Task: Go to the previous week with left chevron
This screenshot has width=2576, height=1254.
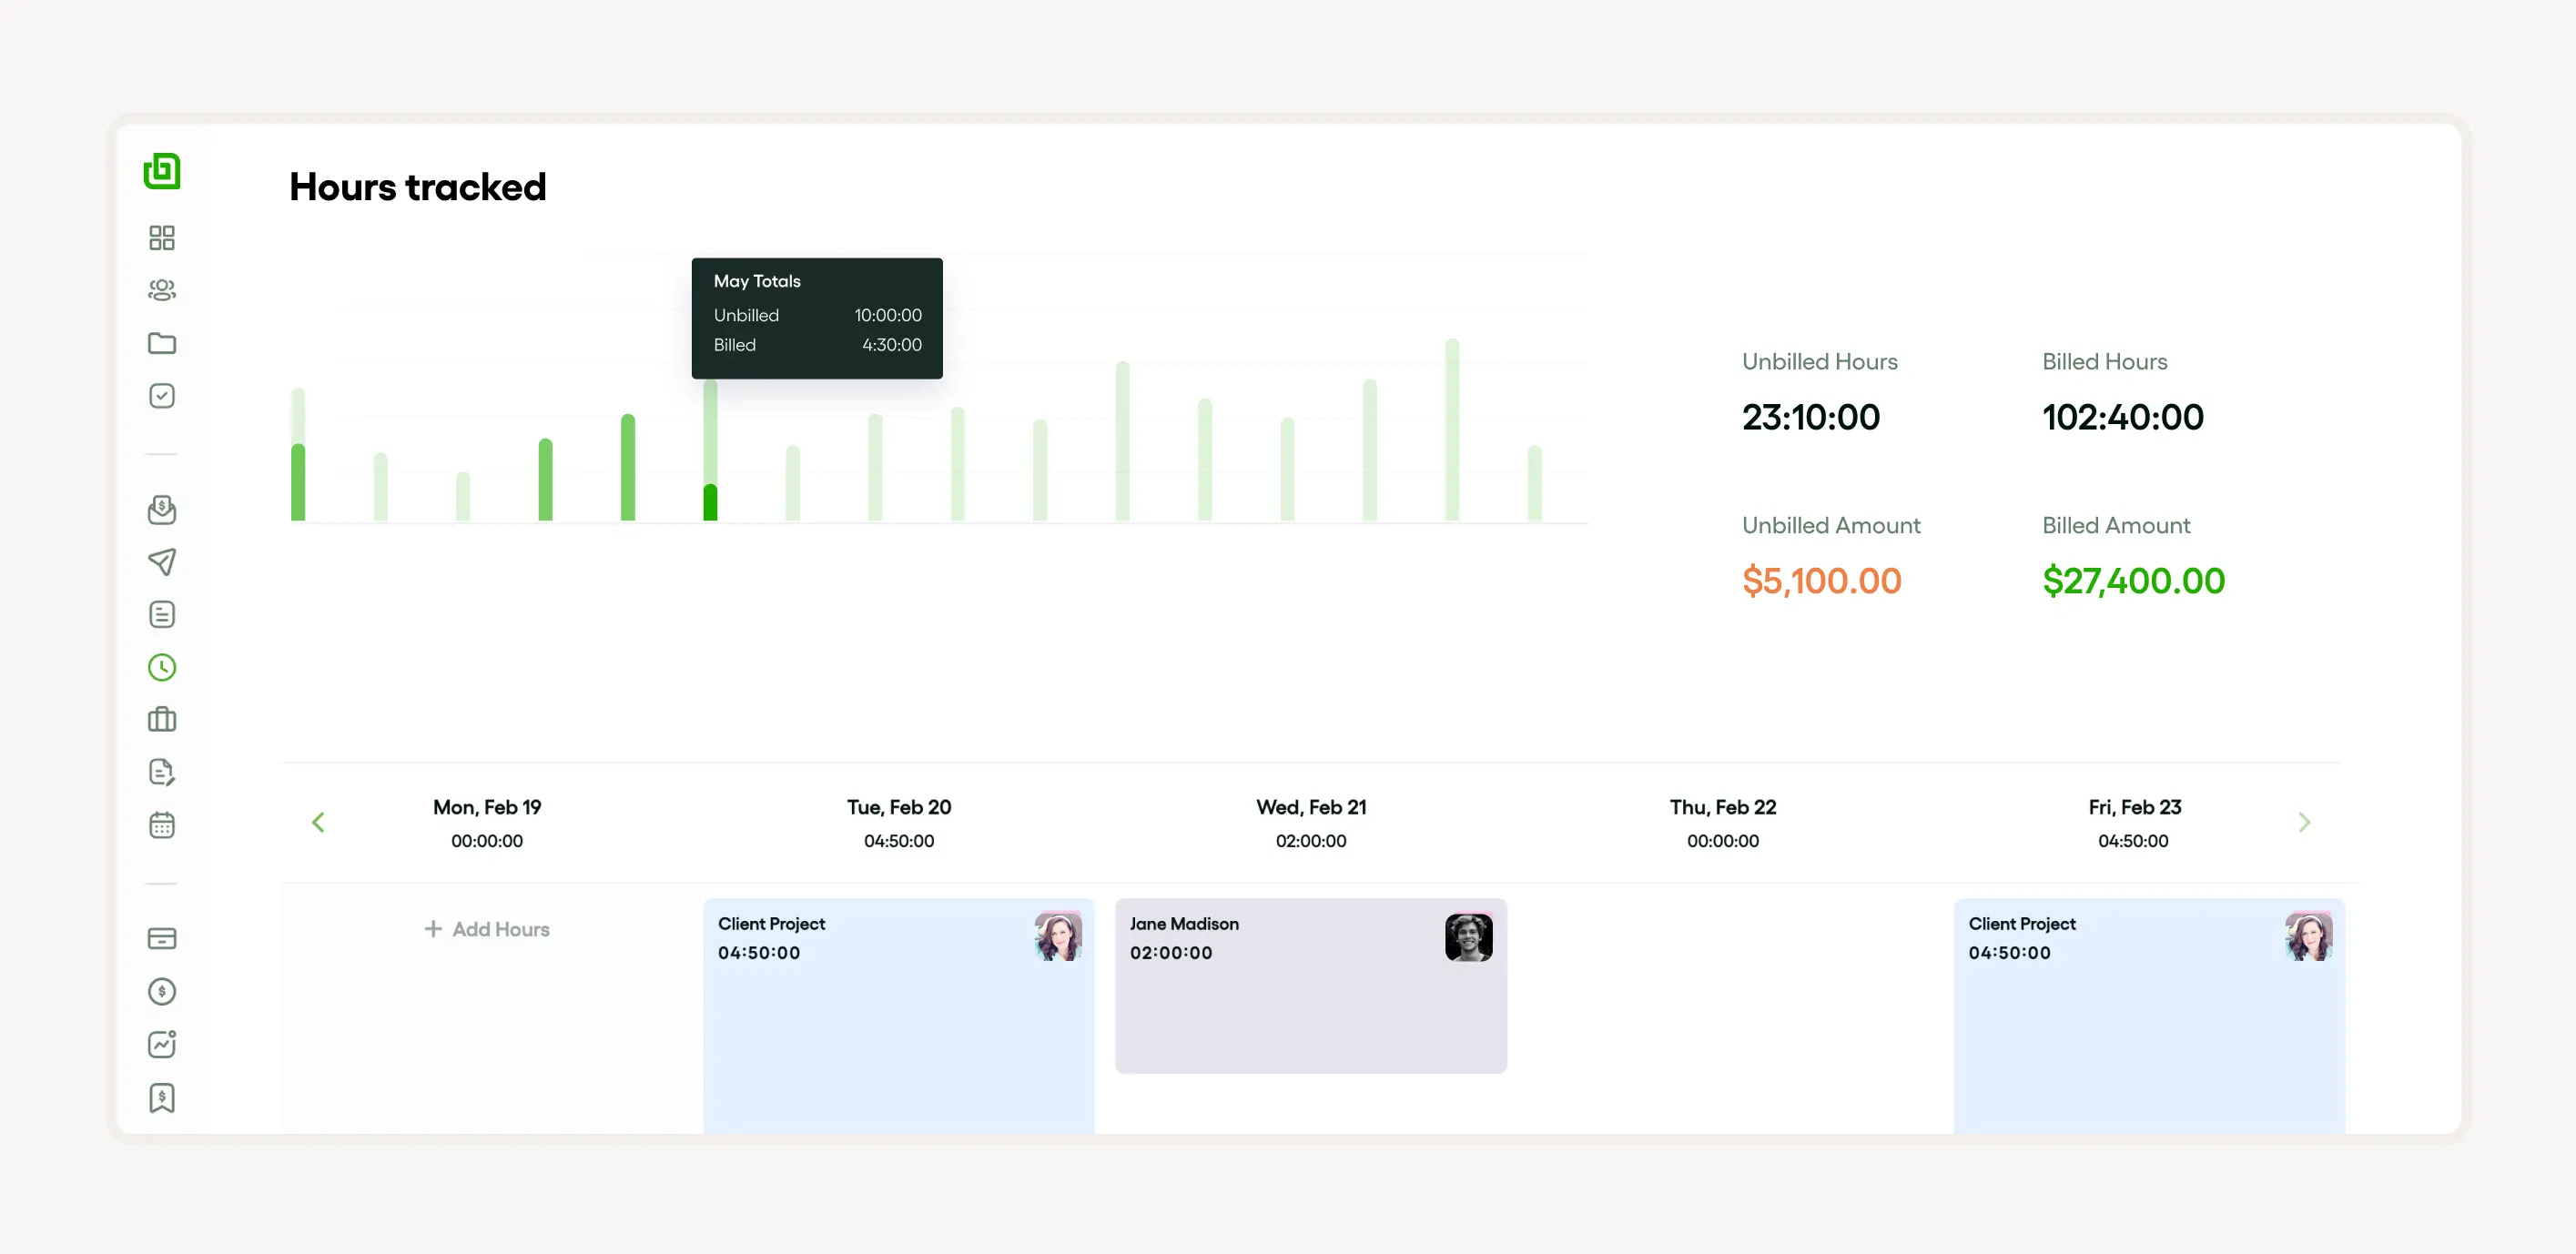Action: [x=318, y=821]
